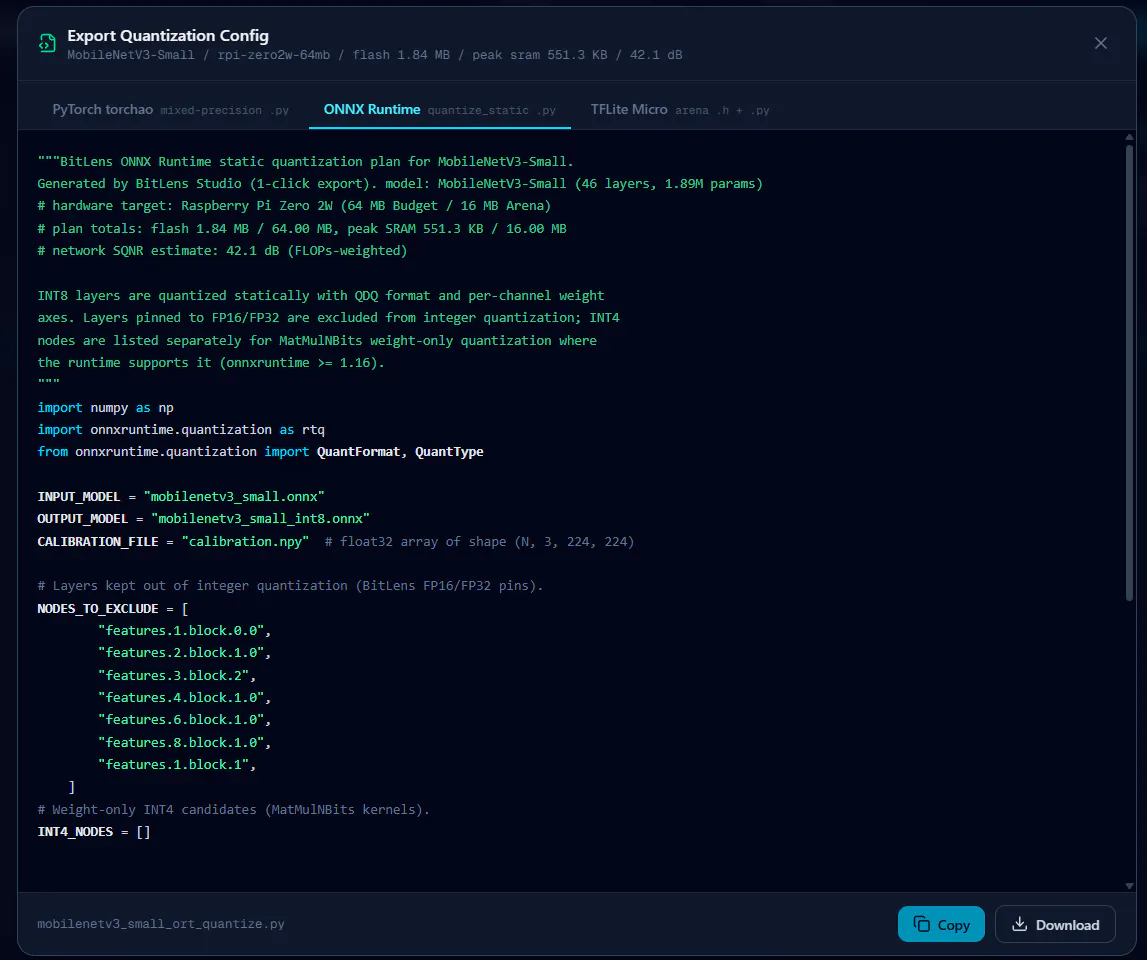Click the scrollbar up arrow

click(1129, 137)
